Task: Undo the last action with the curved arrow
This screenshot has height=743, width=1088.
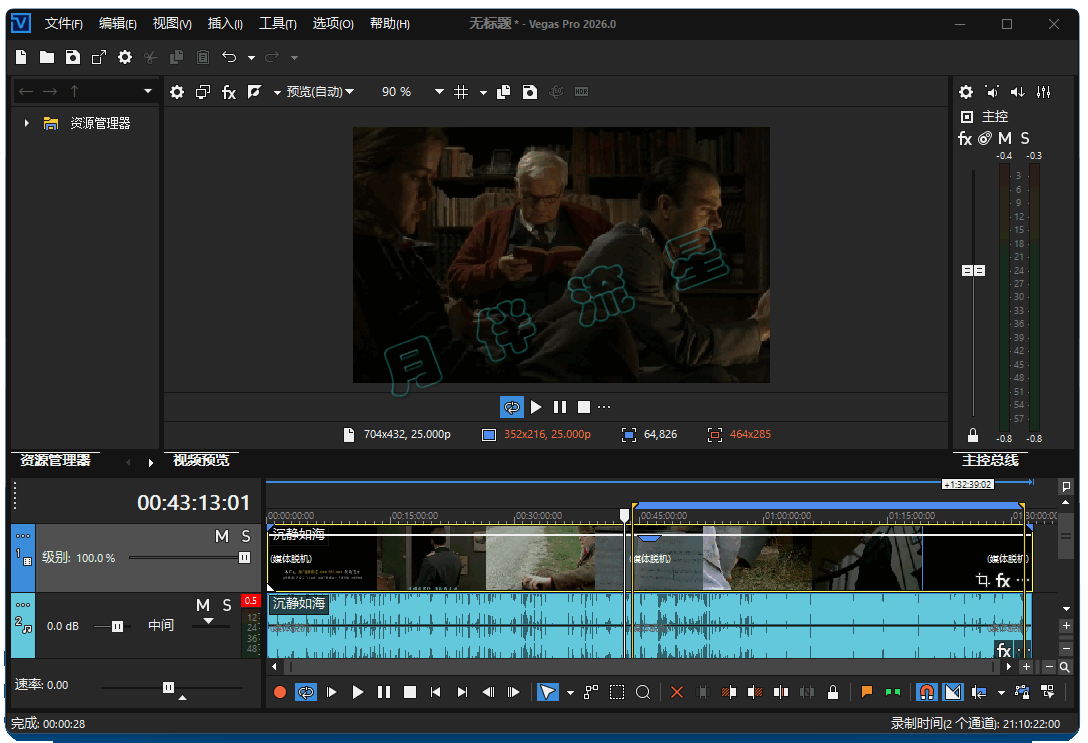Action: pyautogui.click(x=229, y=58)
